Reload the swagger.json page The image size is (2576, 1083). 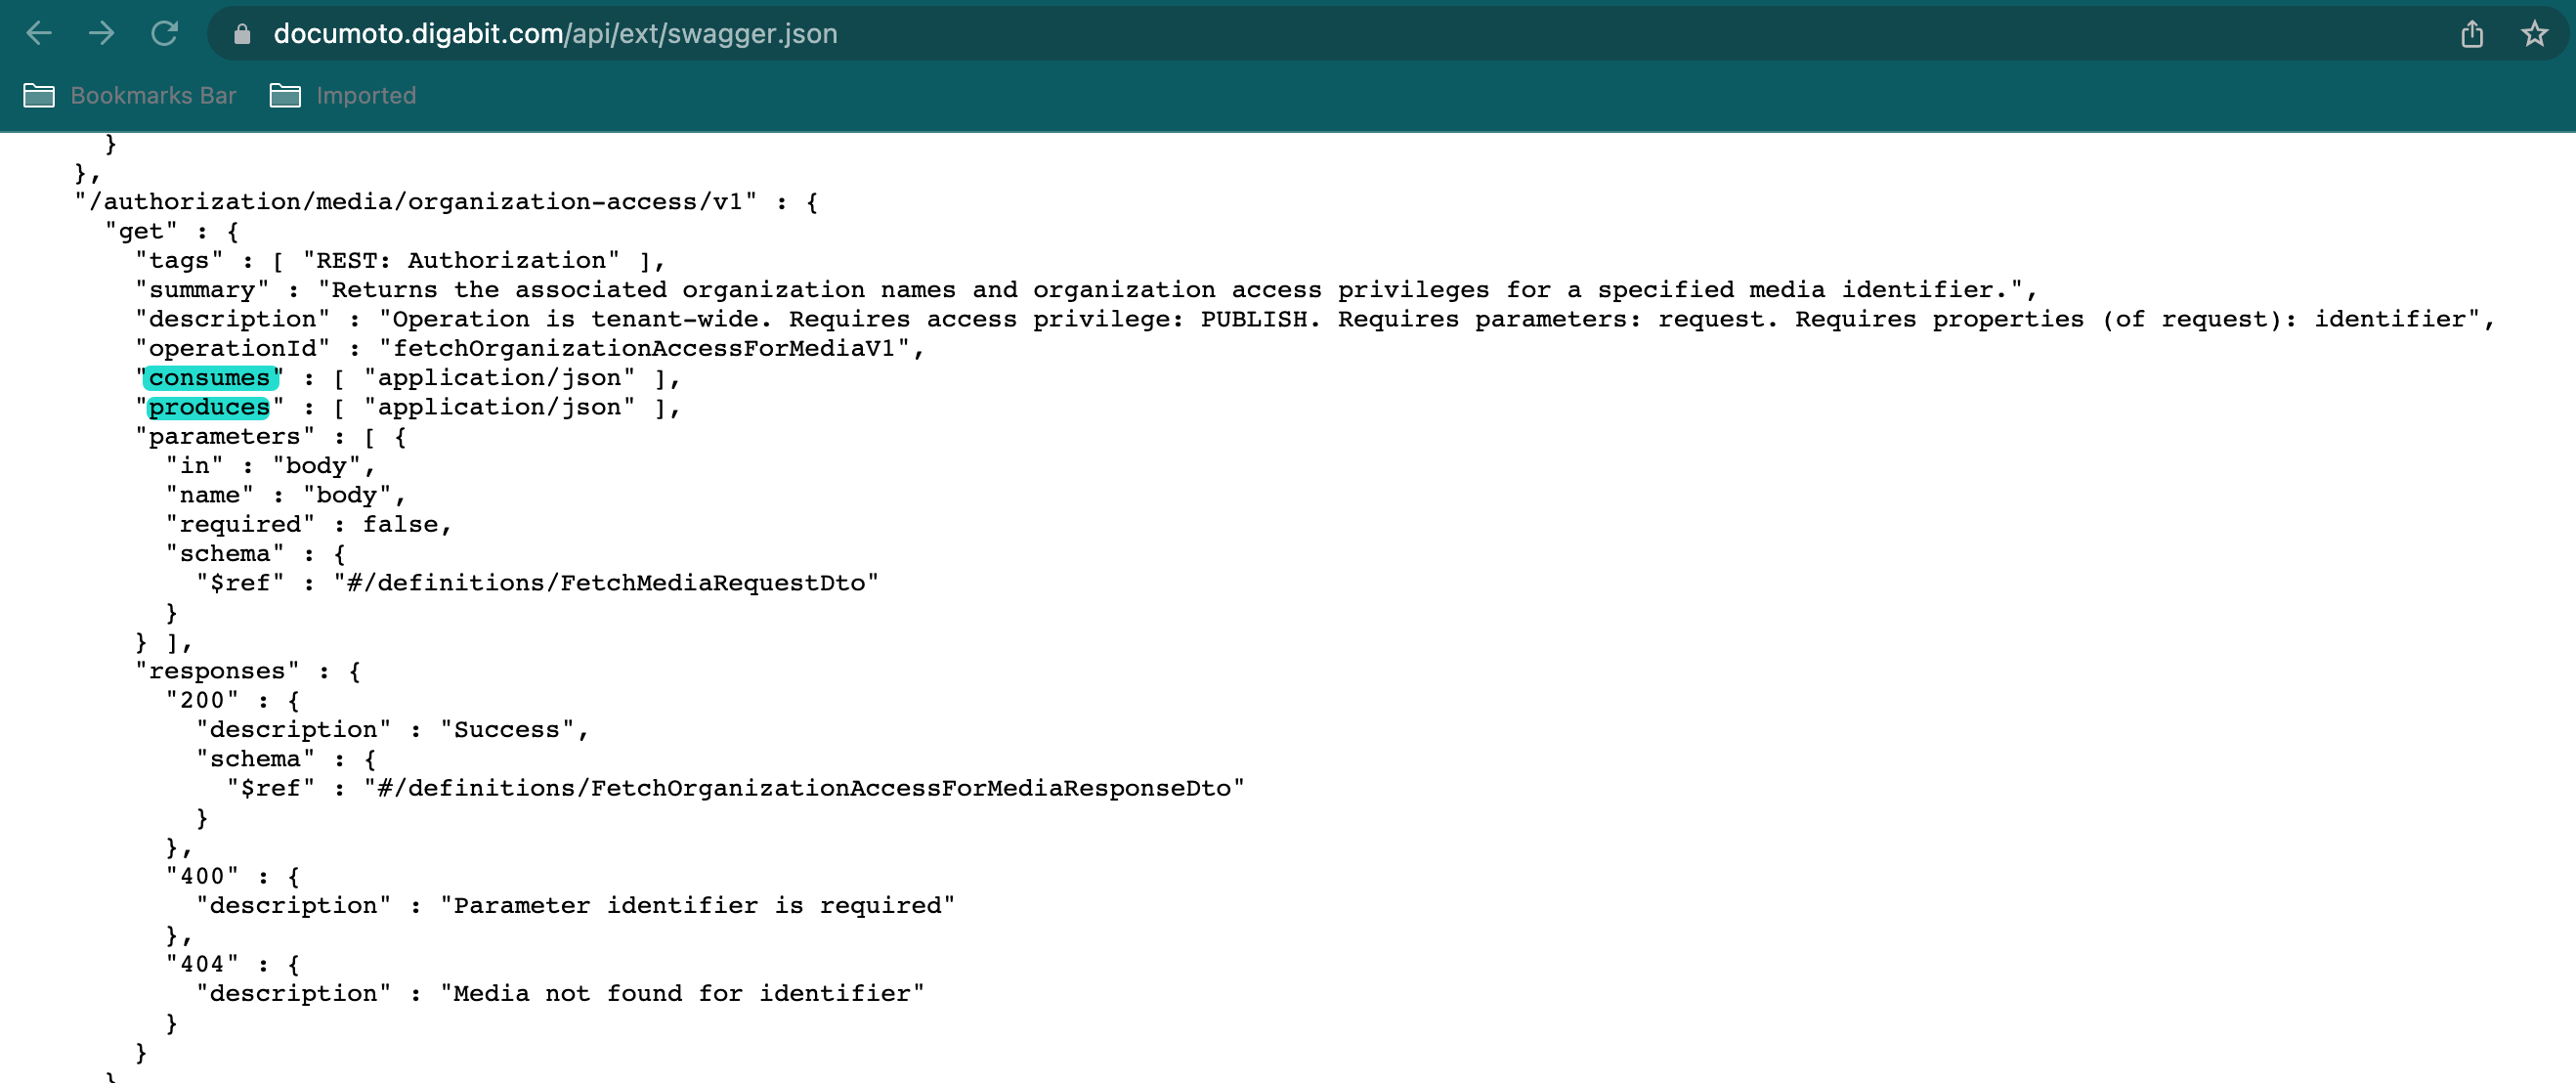coord(165,34)
